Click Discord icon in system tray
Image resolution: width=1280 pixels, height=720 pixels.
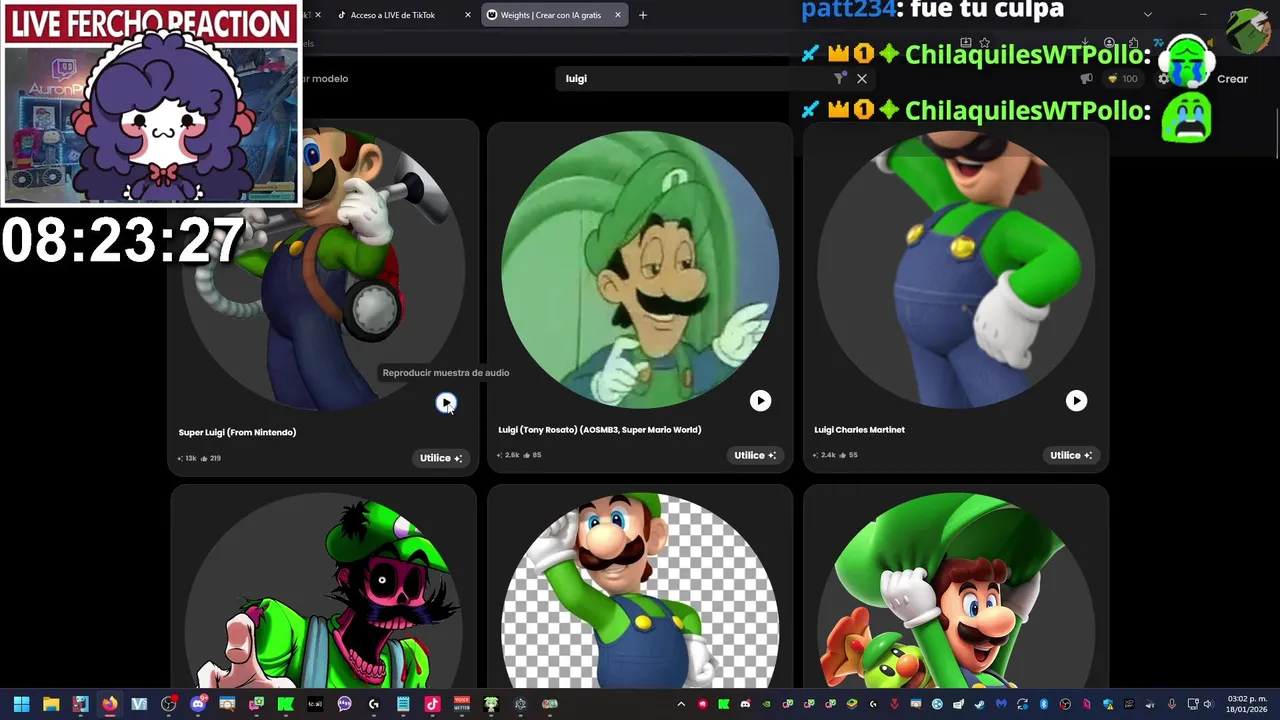click(745, 704)
